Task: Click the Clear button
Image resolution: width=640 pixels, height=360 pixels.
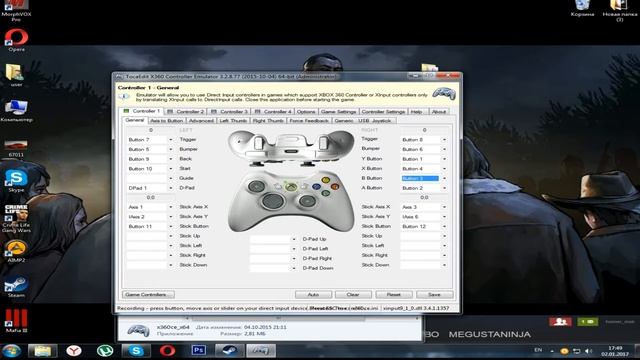Action: coord(353,294)
